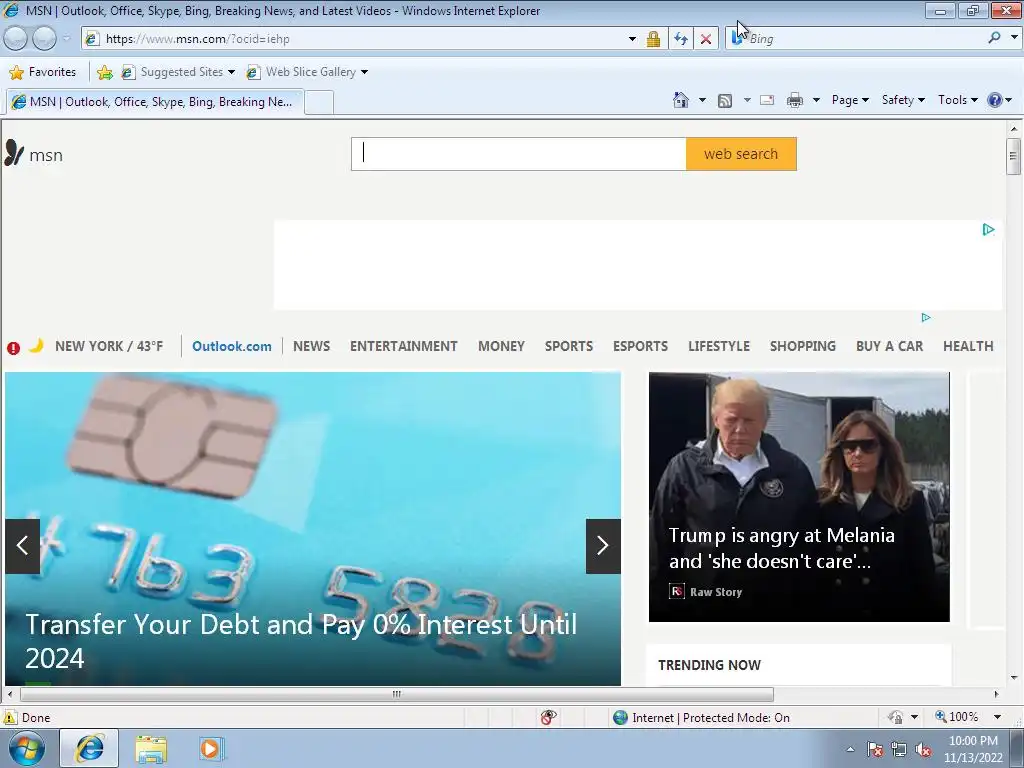Open Windows Media Player from taskbar
The image size is (1024, 768).
pos(210,749)
